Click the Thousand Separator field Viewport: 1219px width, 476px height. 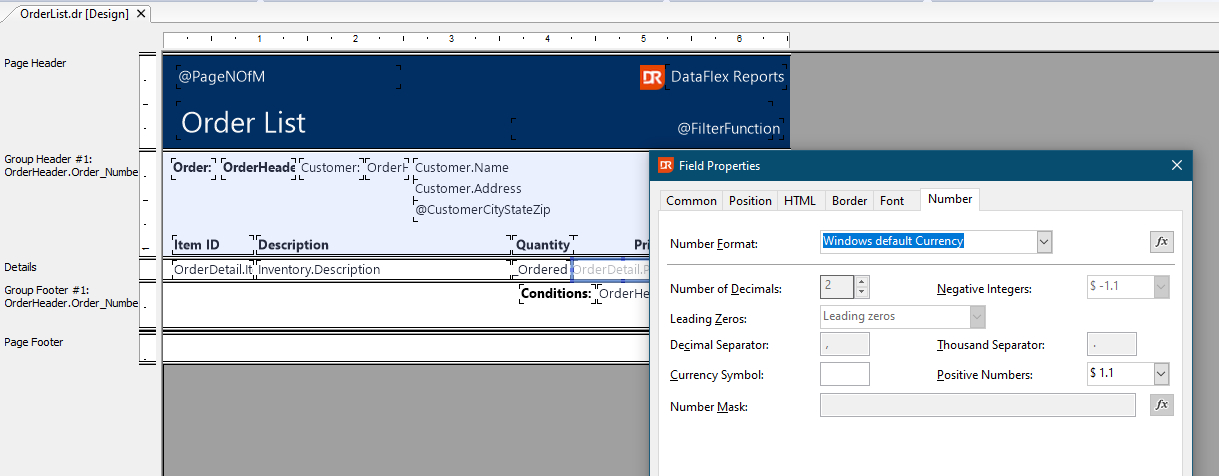coord(1111,345)
